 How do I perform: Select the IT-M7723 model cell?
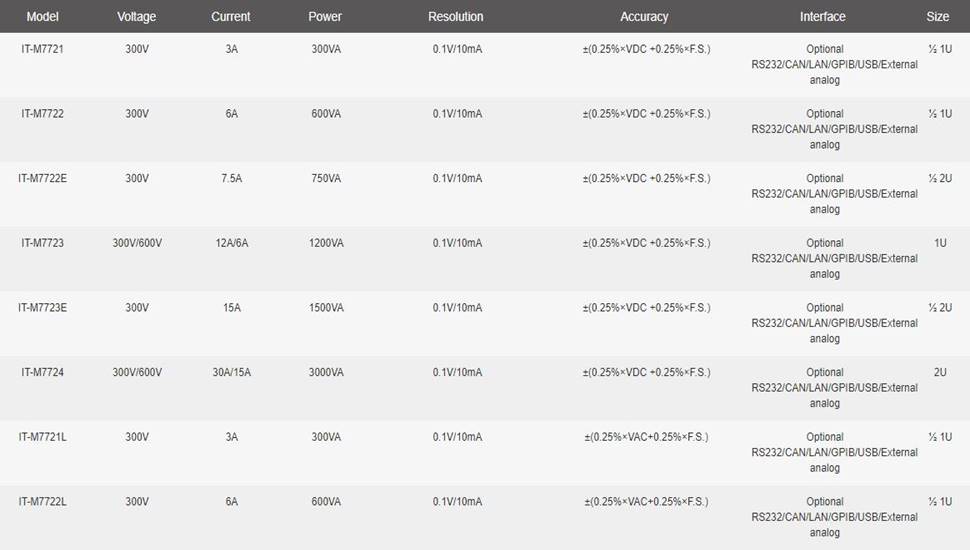click(x=42, y=243)
